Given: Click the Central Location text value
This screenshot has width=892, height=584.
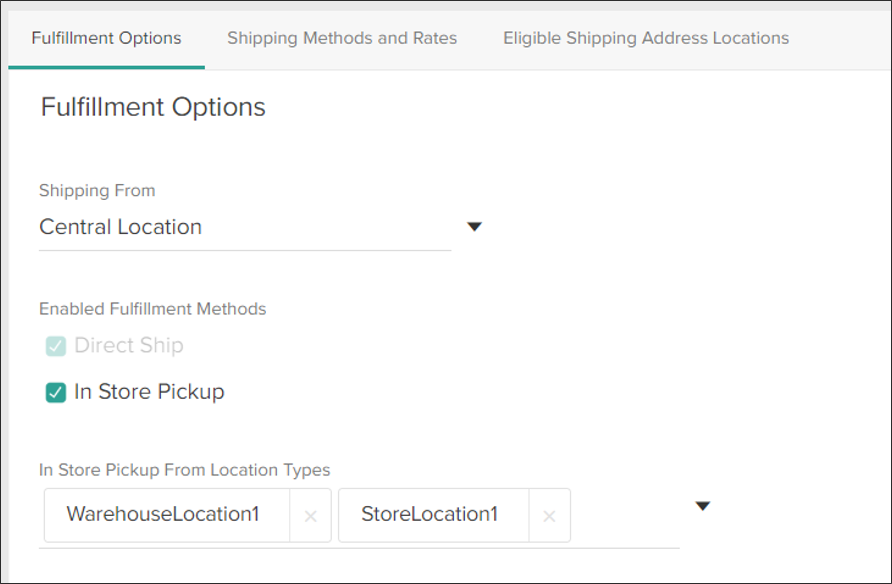Looking at the screenshot, I should (x=120, y=227).
